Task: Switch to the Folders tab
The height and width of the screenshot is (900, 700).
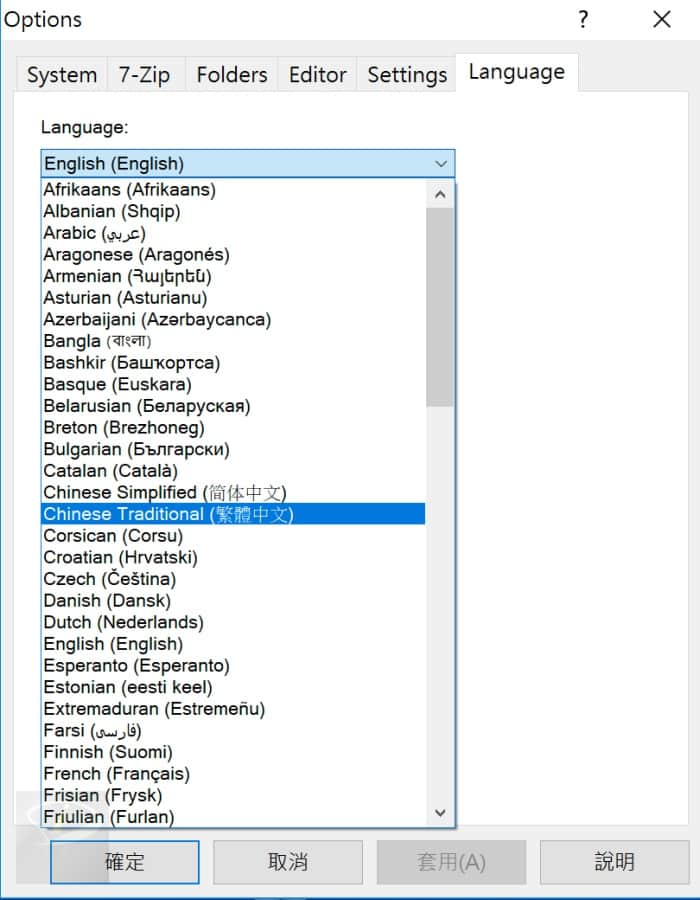Action: [x=232, y=75]
